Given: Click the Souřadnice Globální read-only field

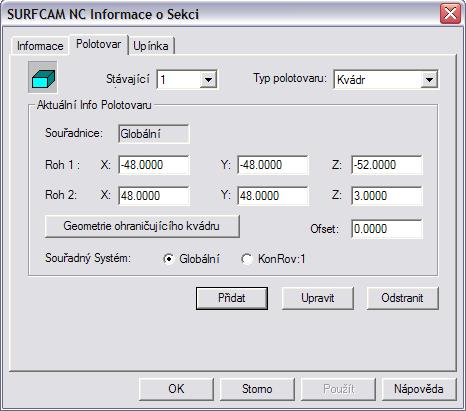Looking at the screenshot, I should point(154,134).
